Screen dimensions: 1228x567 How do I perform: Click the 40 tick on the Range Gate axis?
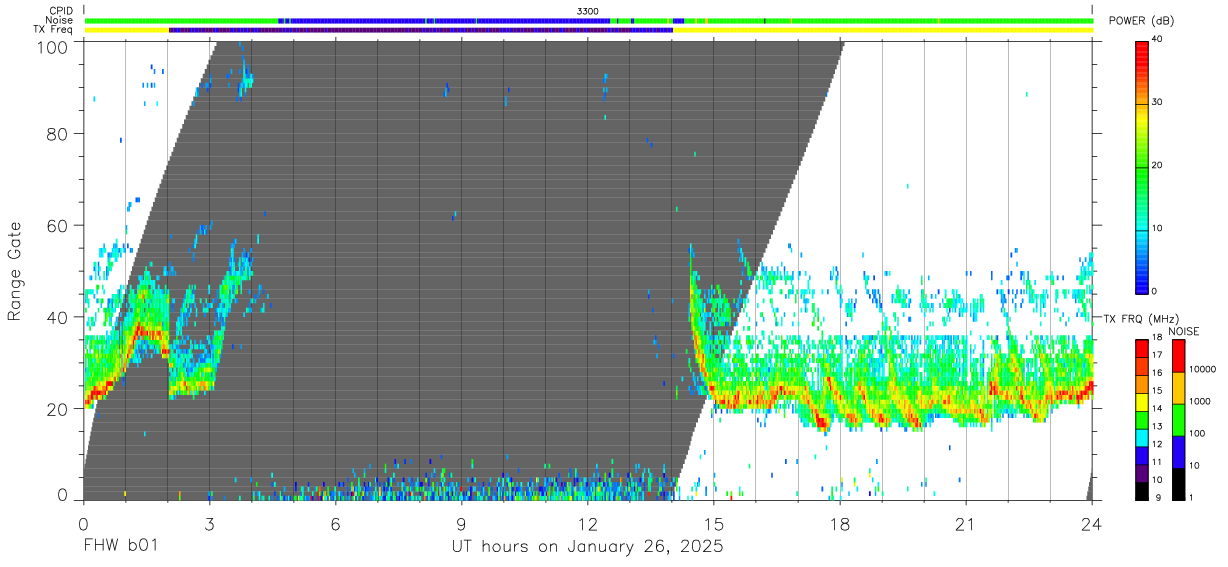[x=58, y=317]
